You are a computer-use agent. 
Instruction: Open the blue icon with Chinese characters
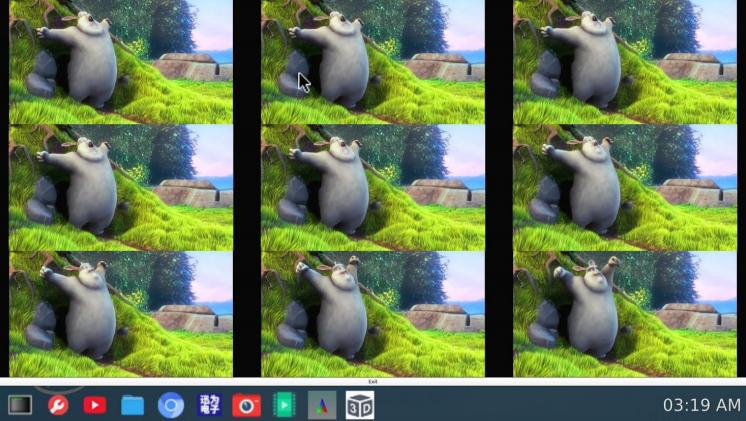point(209,405)
